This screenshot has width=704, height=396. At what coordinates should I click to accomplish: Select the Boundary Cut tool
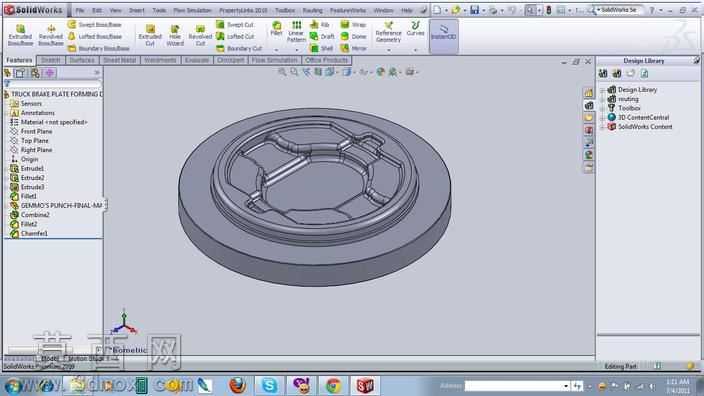click(x=239, y=48)
